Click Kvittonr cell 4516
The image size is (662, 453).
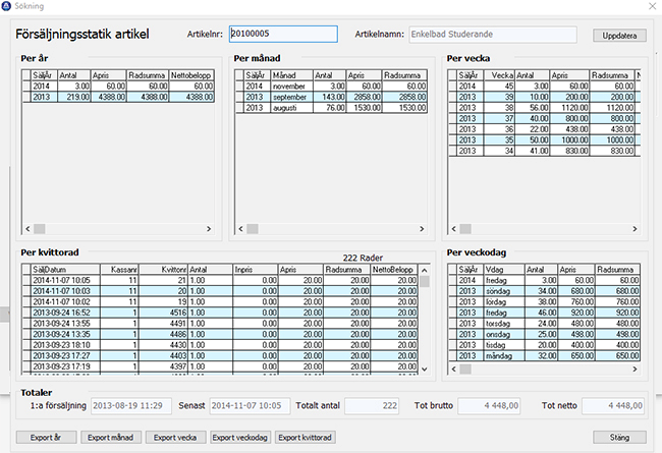[x=163, y=313]
